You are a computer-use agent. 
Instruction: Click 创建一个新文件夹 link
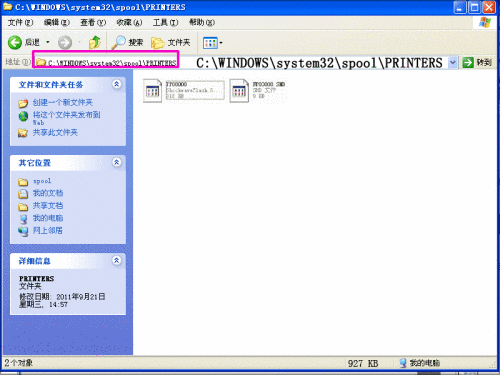tap(63, 102)
